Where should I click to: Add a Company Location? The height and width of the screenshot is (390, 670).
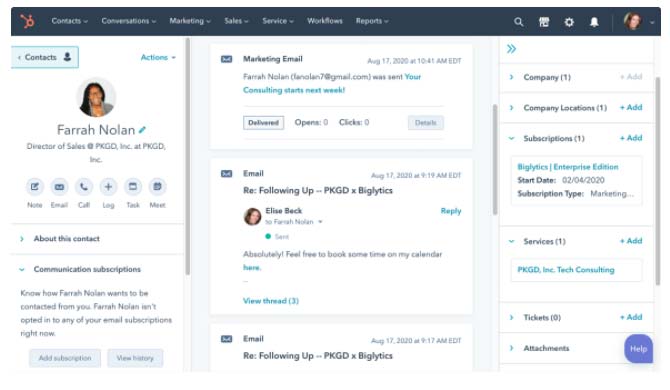[631, 108]
